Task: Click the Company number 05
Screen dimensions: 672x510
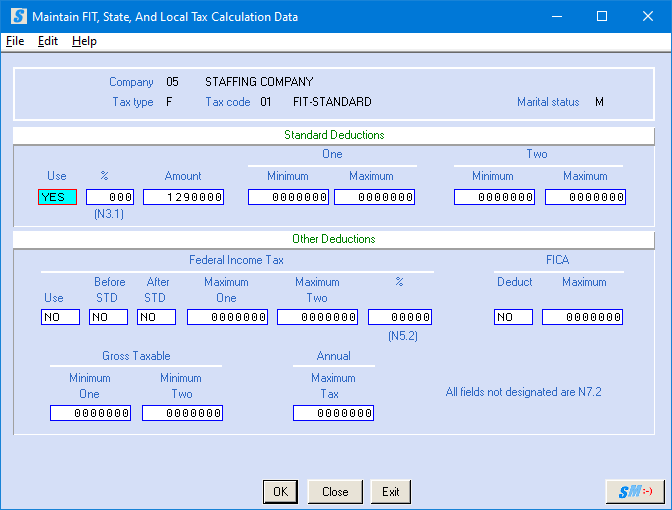Action: pos(172,82)
